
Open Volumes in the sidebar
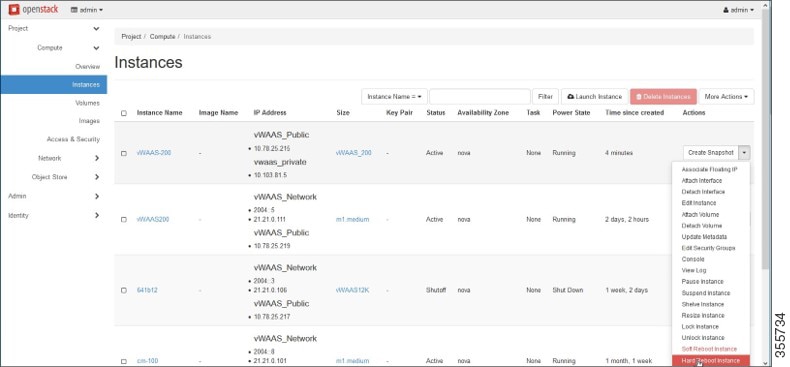(88, 103)
